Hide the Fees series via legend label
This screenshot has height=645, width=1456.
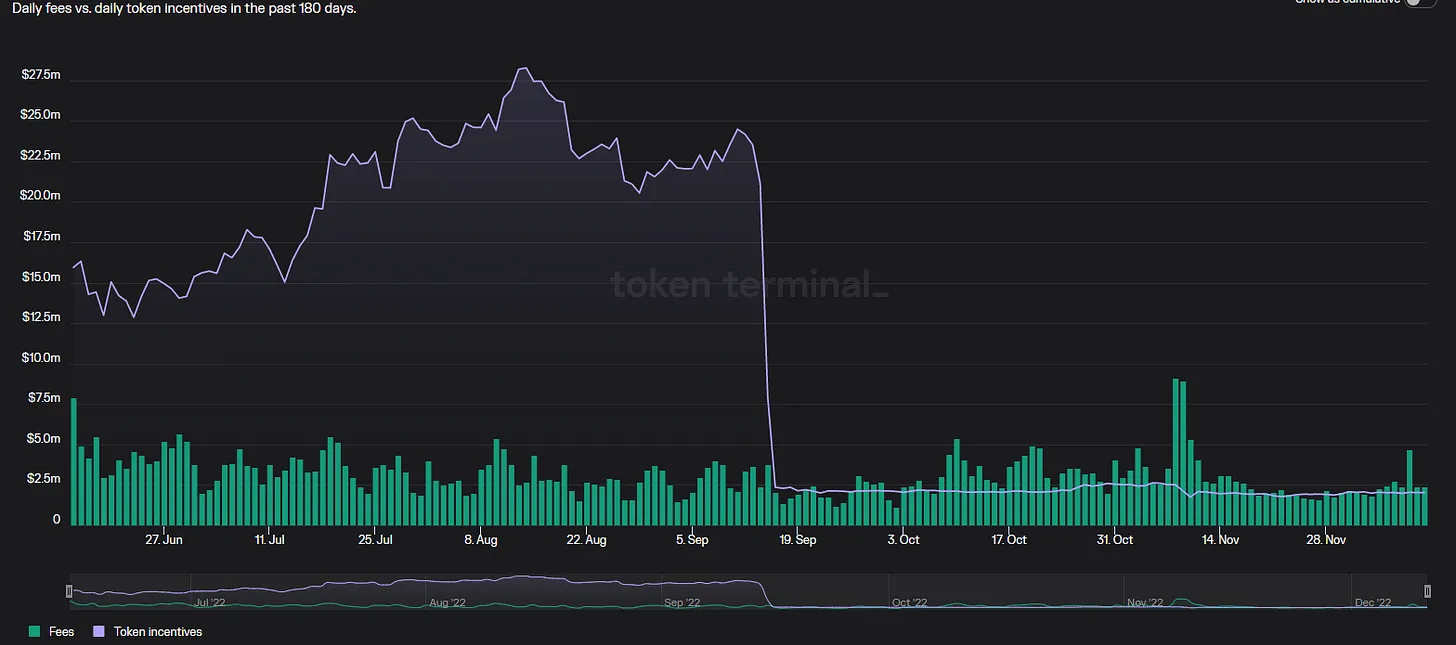coord(61,632)
